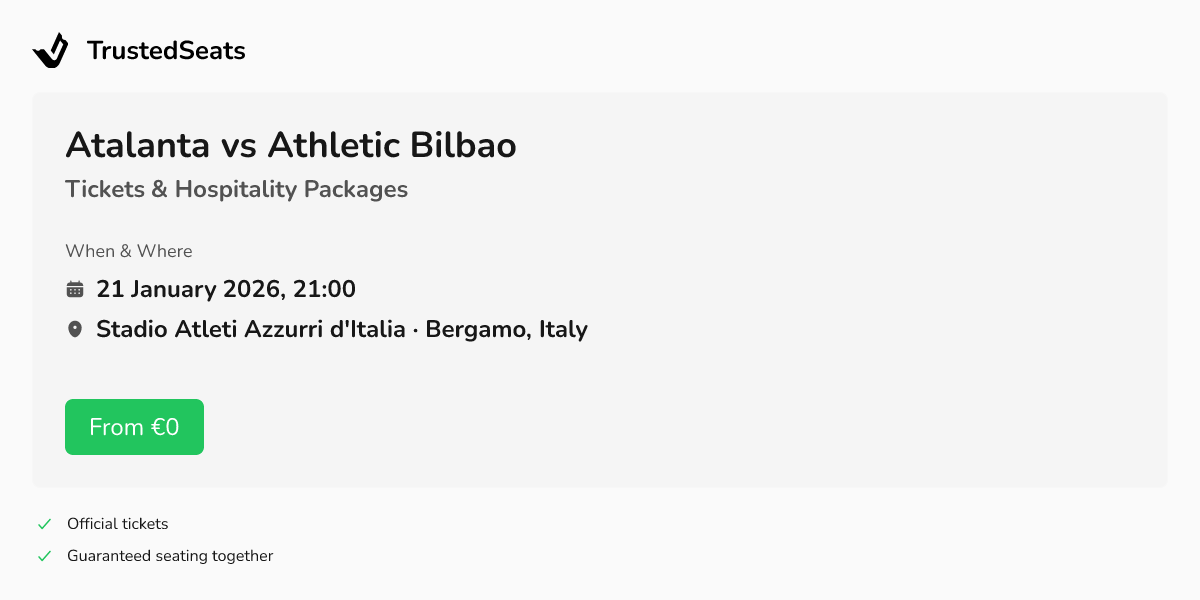
Task: Open the TrustedSeats logo in the header
Action: 139,49
